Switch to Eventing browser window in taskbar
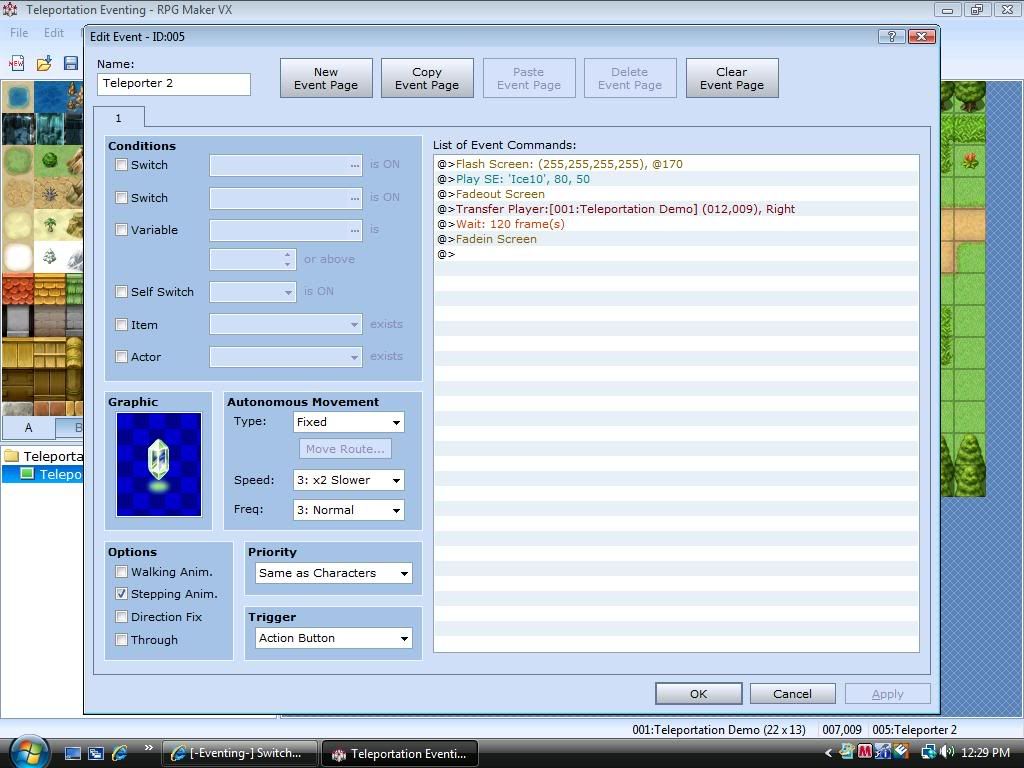 point(240,754)
